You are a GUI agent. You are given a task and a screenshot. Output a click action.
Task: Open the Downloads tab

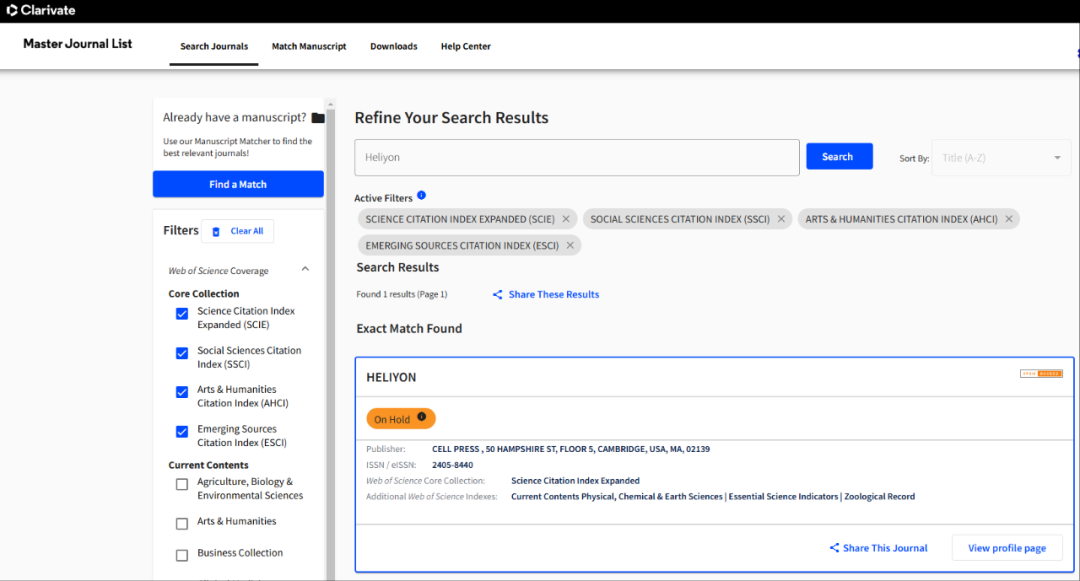394,46
